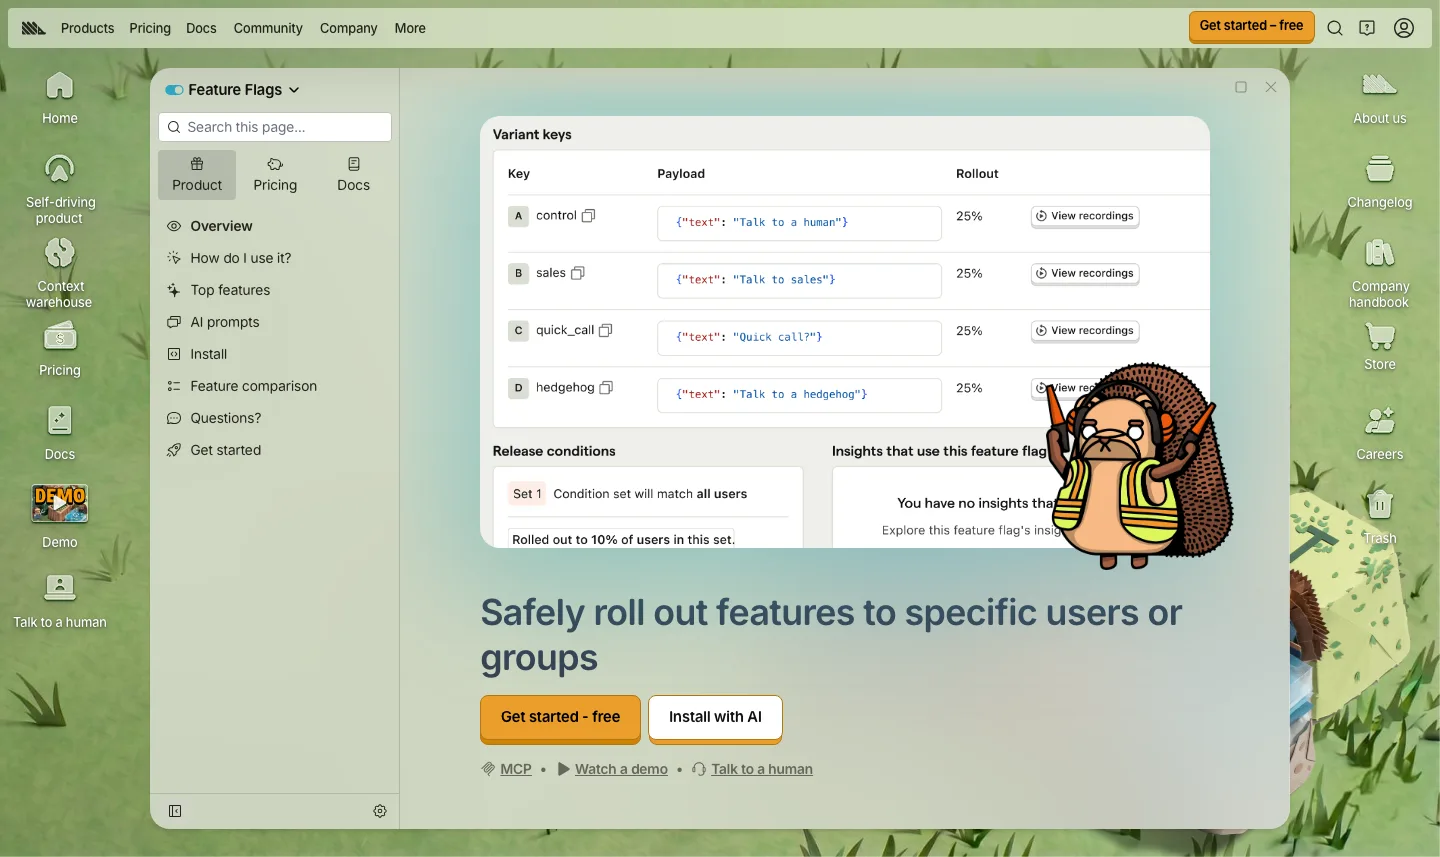Click the Install with AI button
Image resolution: width=1440 pixels, height=857 pixels.
[715, 718]
